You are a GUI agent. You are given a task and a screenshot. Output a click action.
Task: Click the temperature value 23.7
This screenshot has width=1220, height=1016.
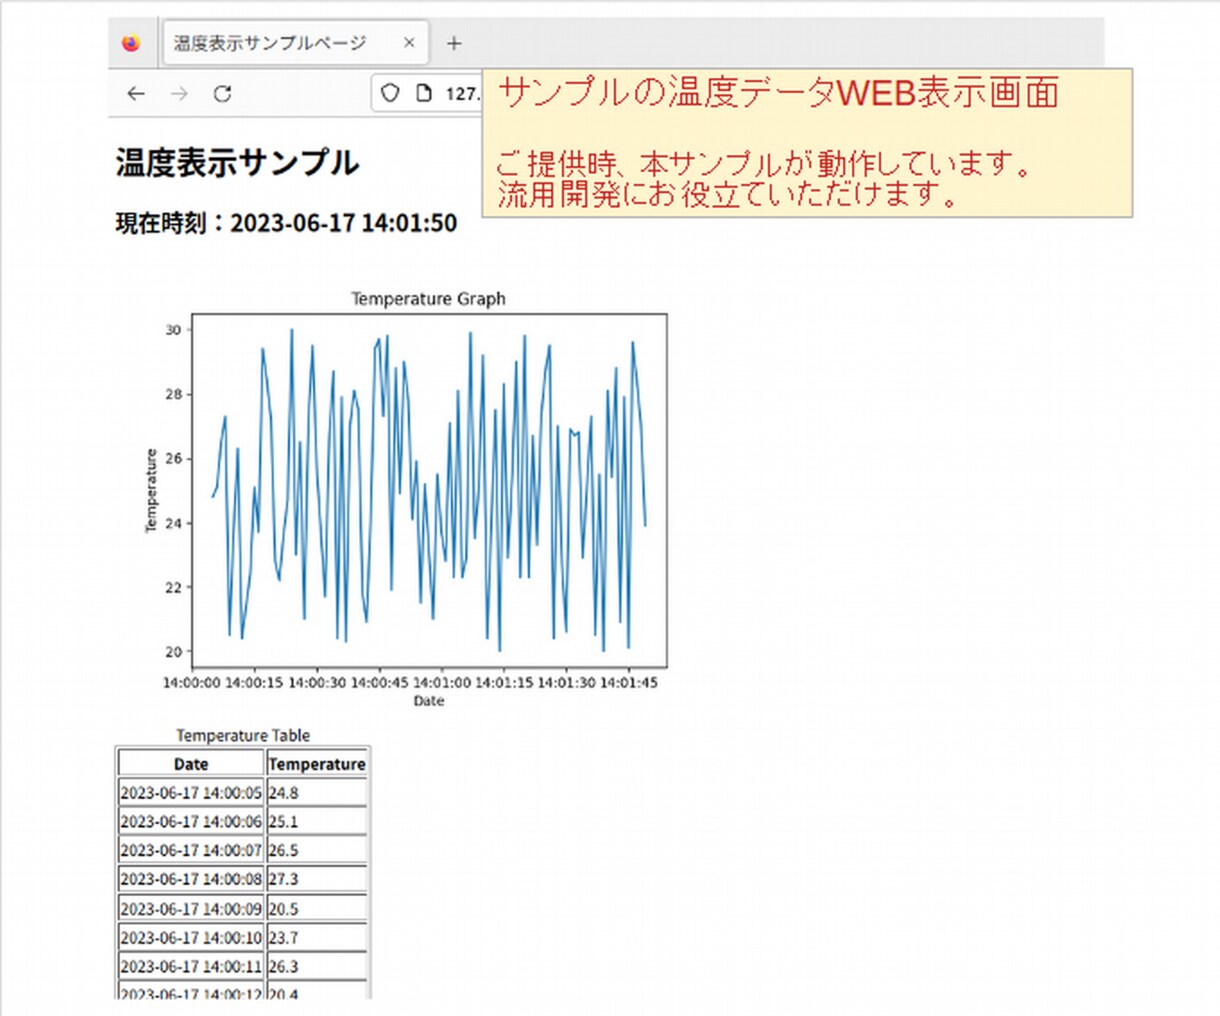(317, 938)
